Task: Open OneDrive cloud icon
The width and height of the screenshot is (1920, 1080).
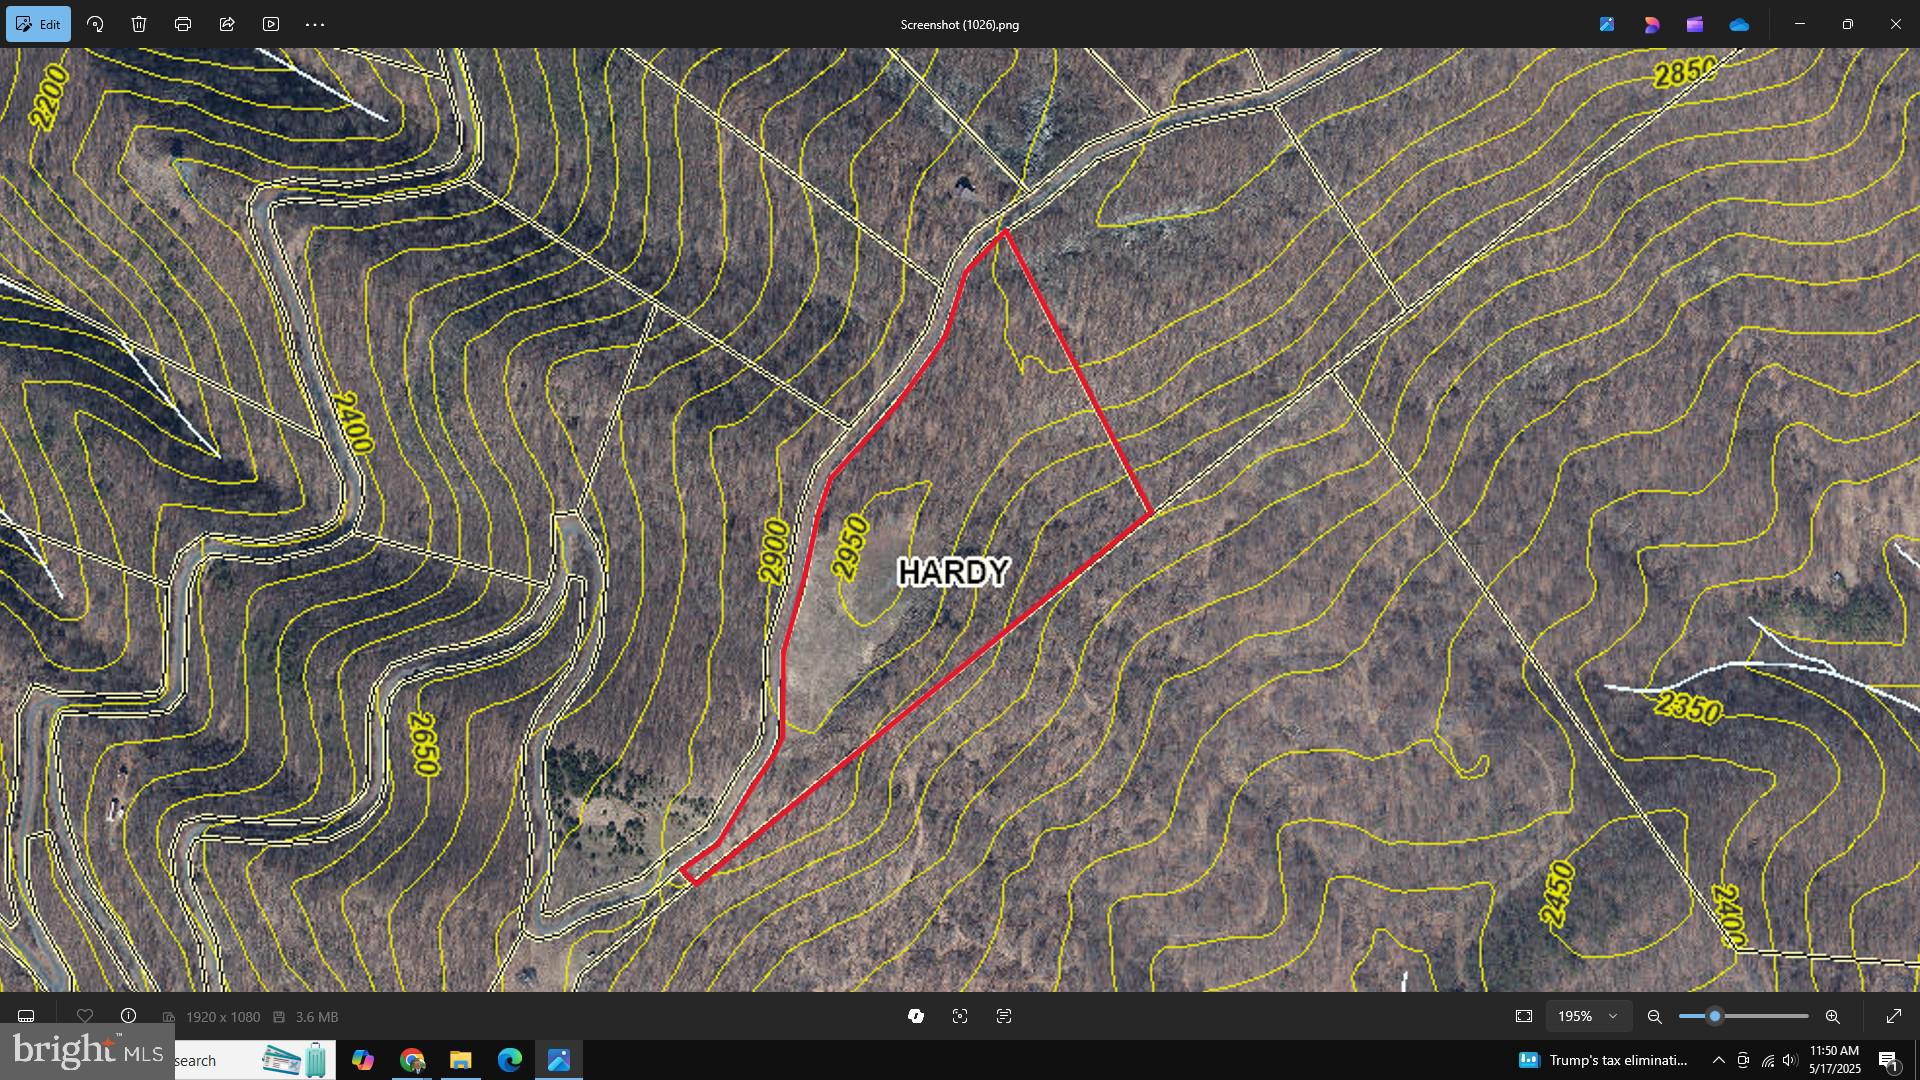Action: coord(1739,24)
